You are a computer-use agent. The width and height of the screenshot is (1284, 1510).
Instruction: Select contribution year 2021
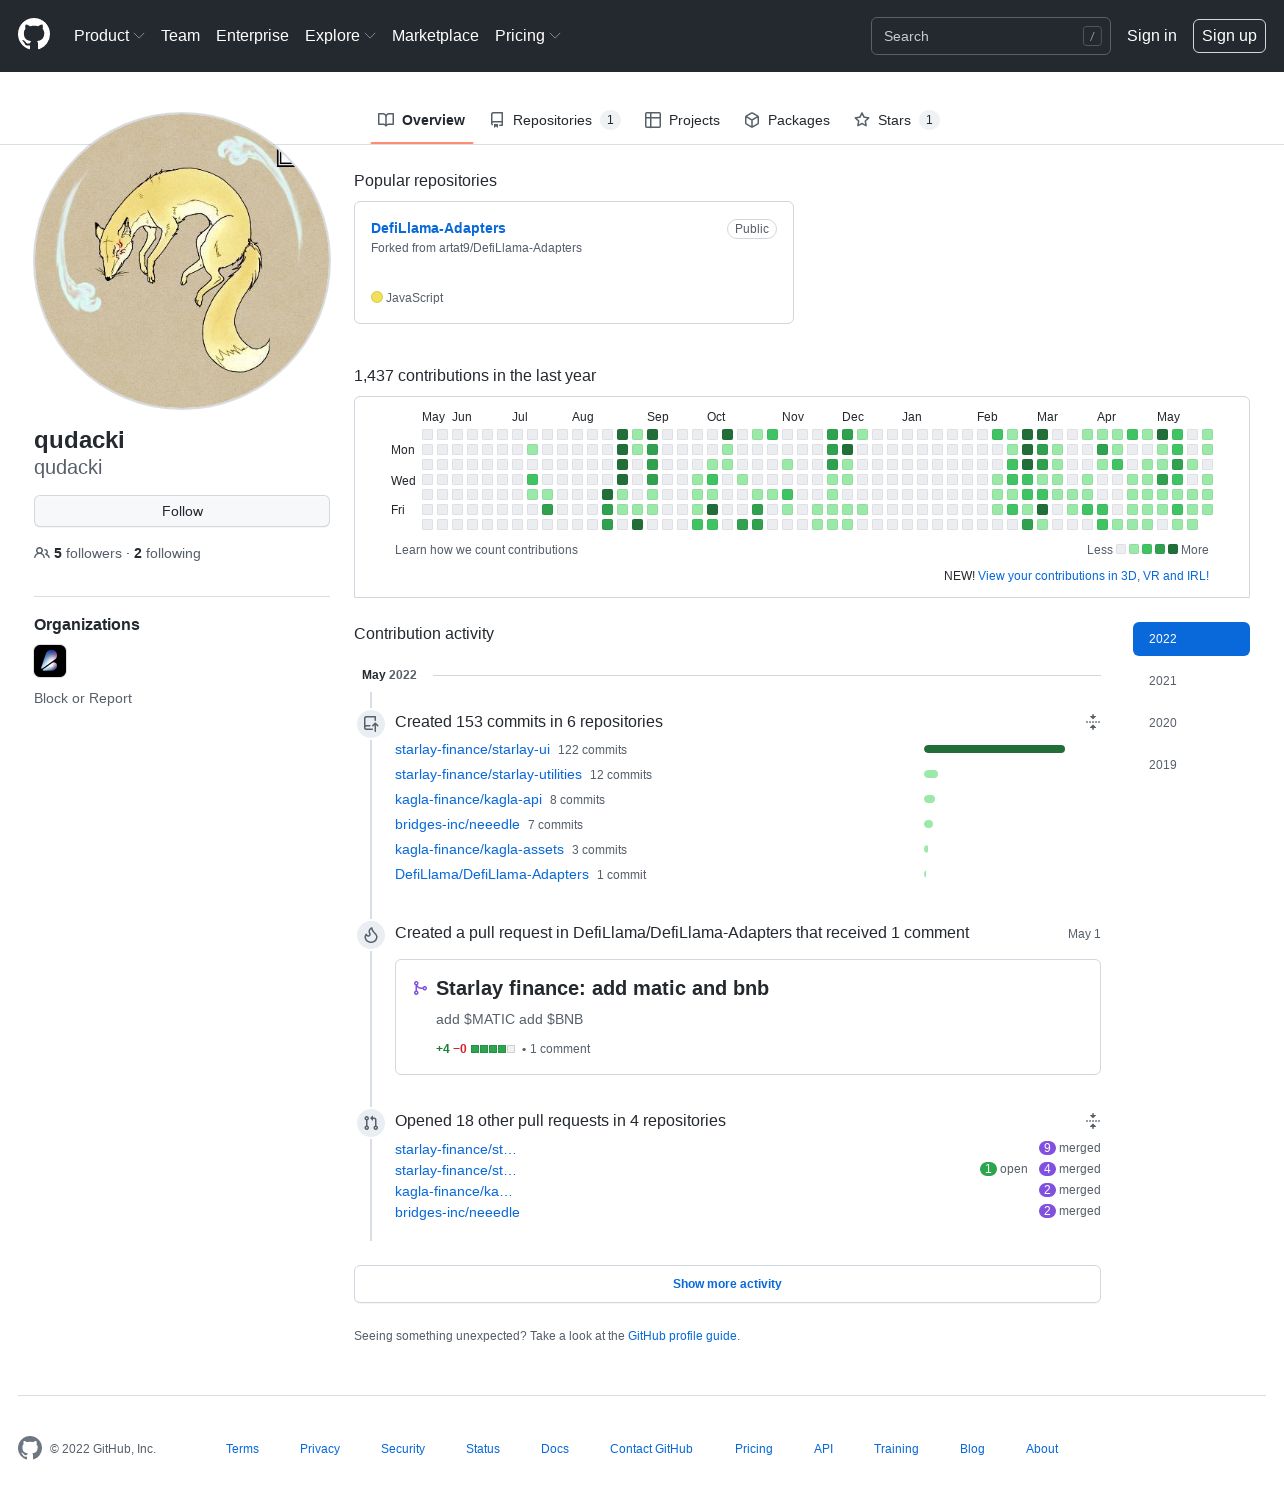pos(1191,681)
